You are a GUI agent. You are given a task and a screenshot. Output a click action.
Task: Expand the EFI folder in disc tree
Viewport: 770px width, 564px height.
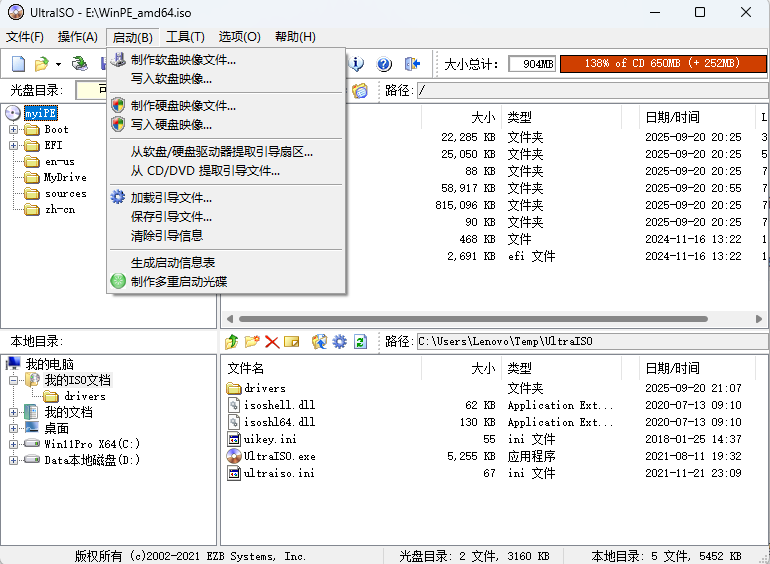(x=13, y=145)
